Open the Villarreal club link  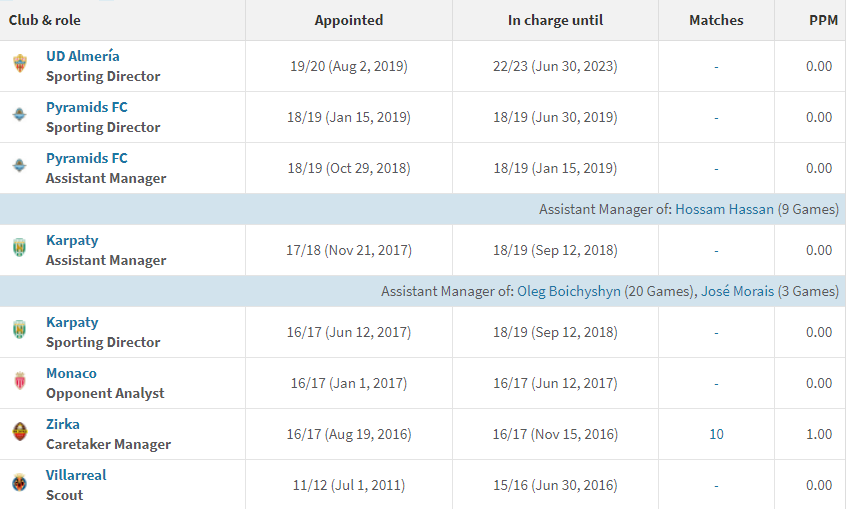coord(76,475)
